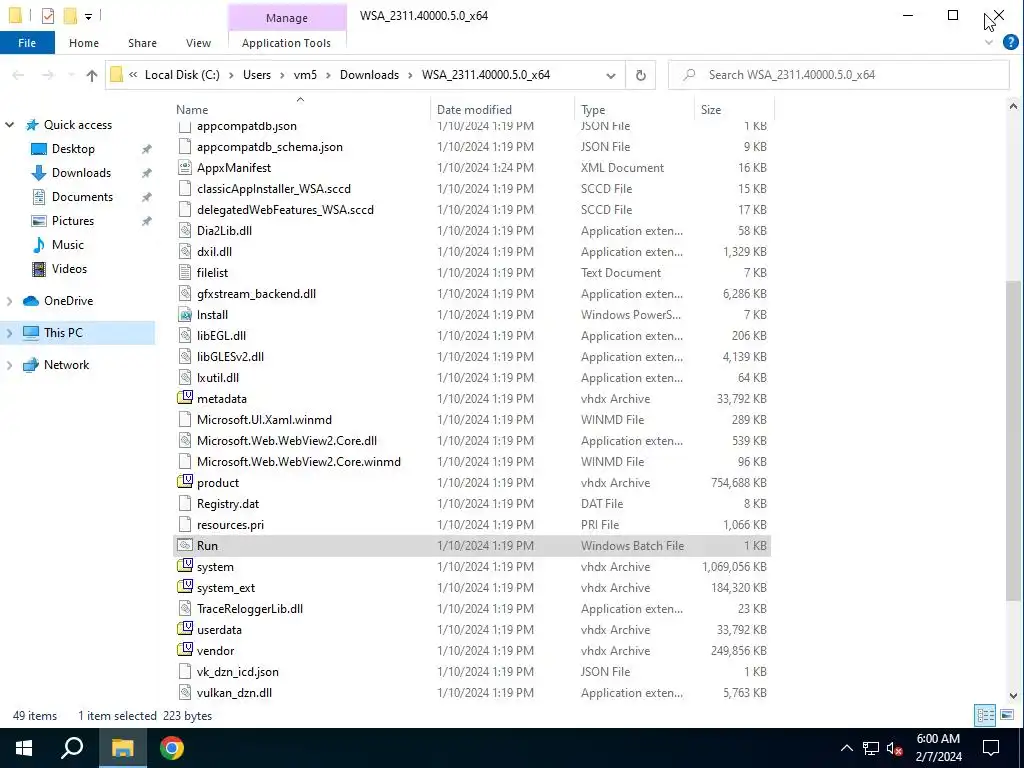The image size is (1024, 768).
Task: Click New folder in the quick access toolbar
Action: coord(70,15)
